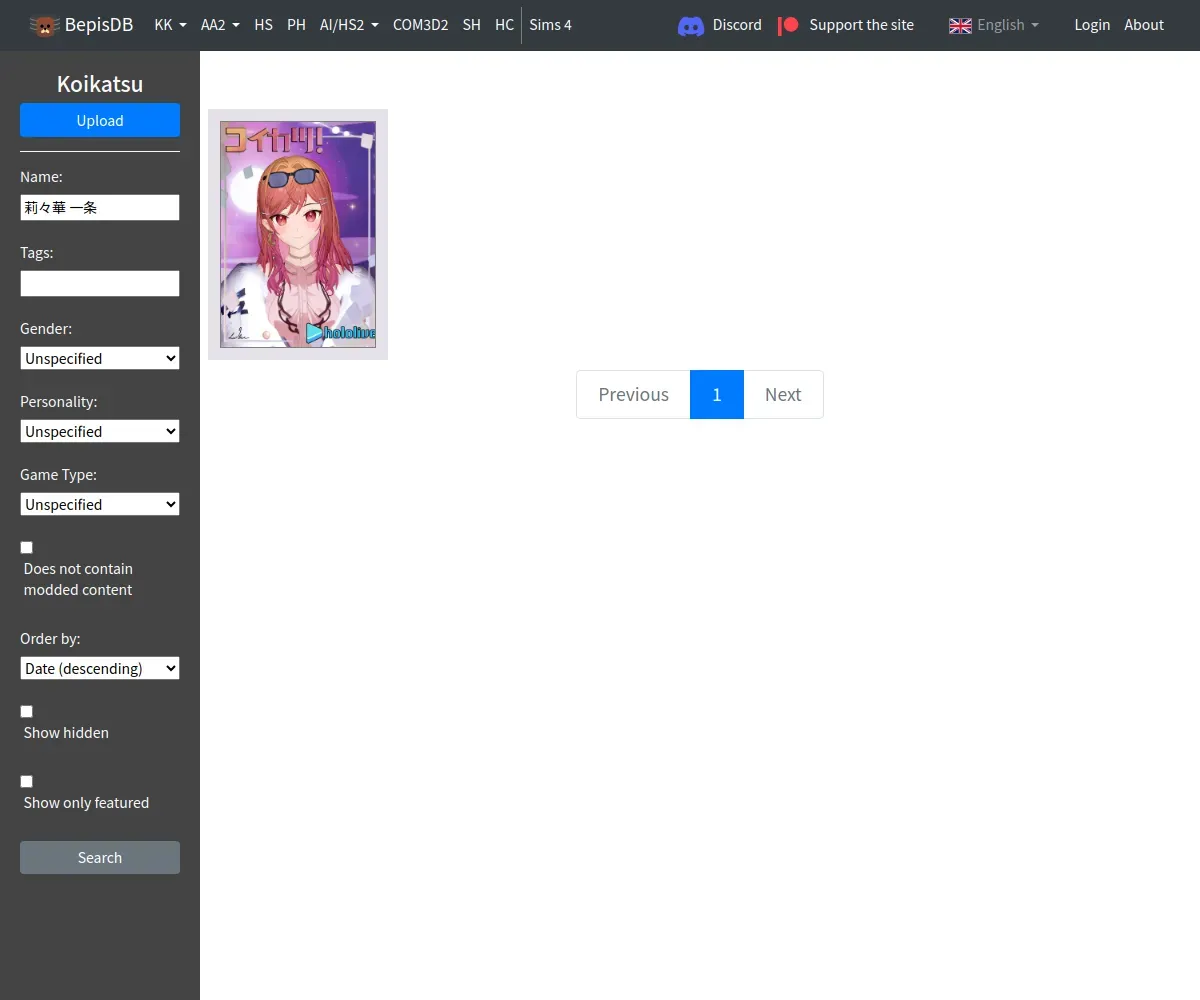The image size is (1200, 1000).
Task: Go to Next results page
Action: [x=783, y=394]
